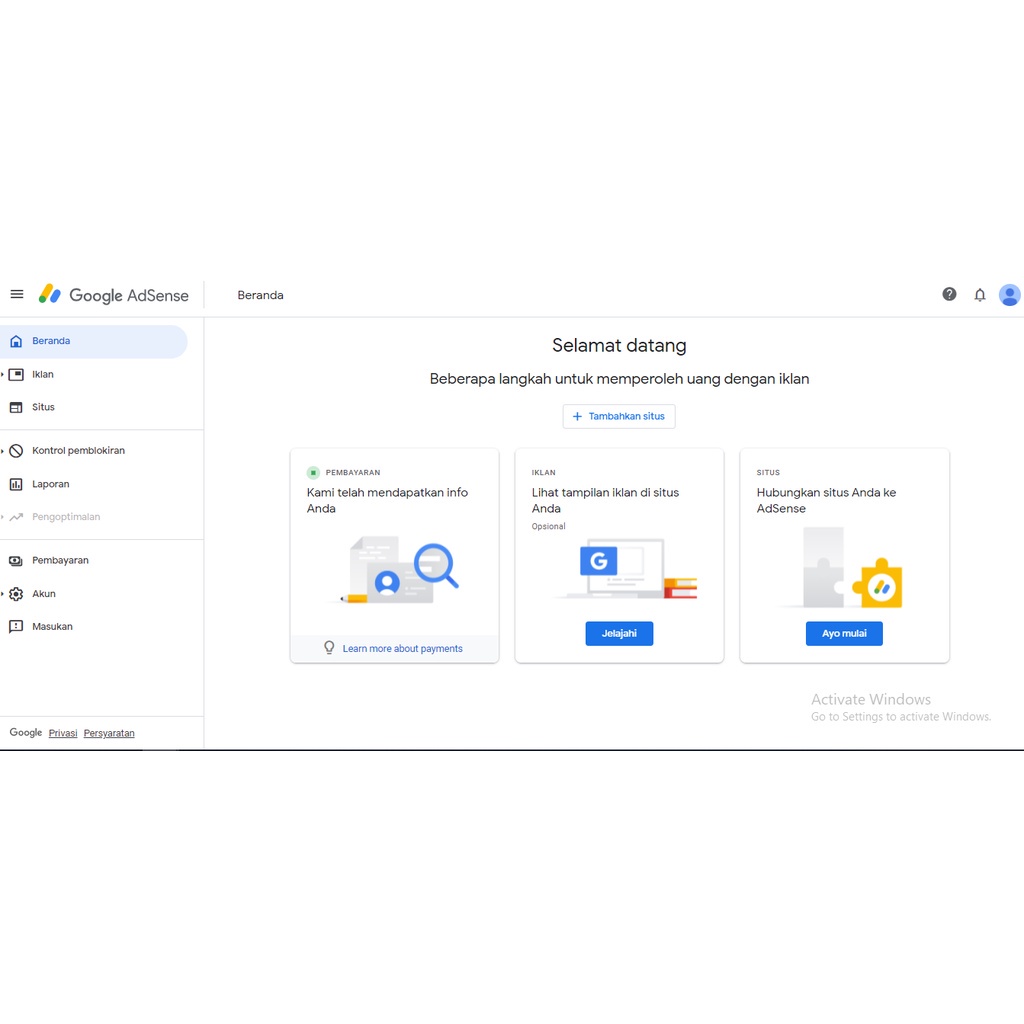
Task: Expand the Iklan section chevron
Action: (3, 374)
